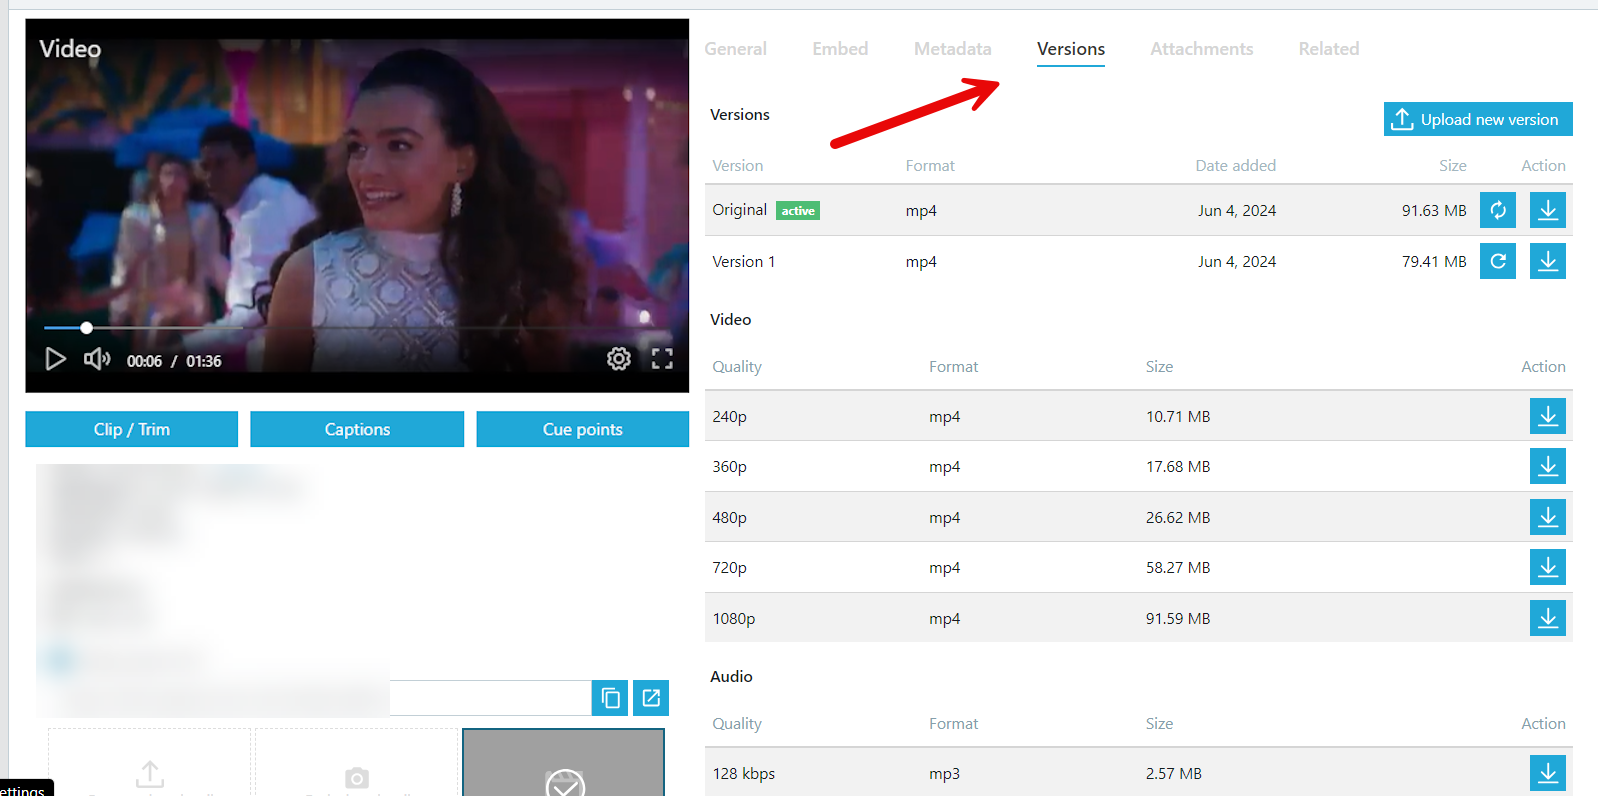Reprocess the Original version
This screenshot has height=796, width=1598.
pos(1498,210)
